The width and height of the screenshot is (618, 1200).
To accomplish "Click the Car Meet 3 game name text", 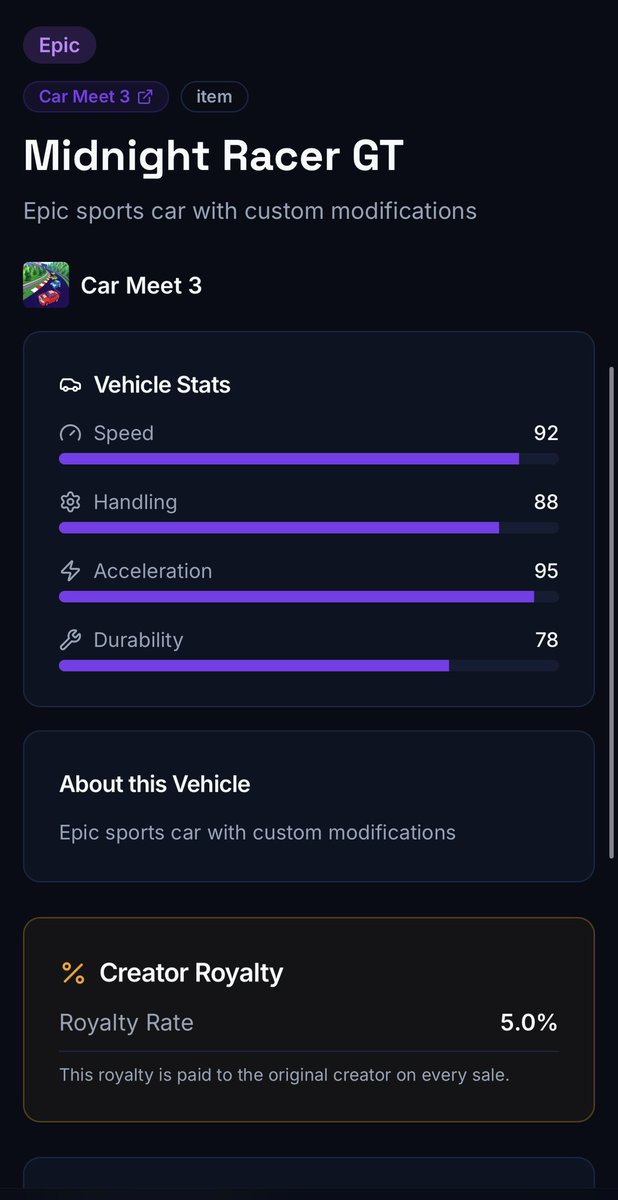I will (x=141, y=285).
